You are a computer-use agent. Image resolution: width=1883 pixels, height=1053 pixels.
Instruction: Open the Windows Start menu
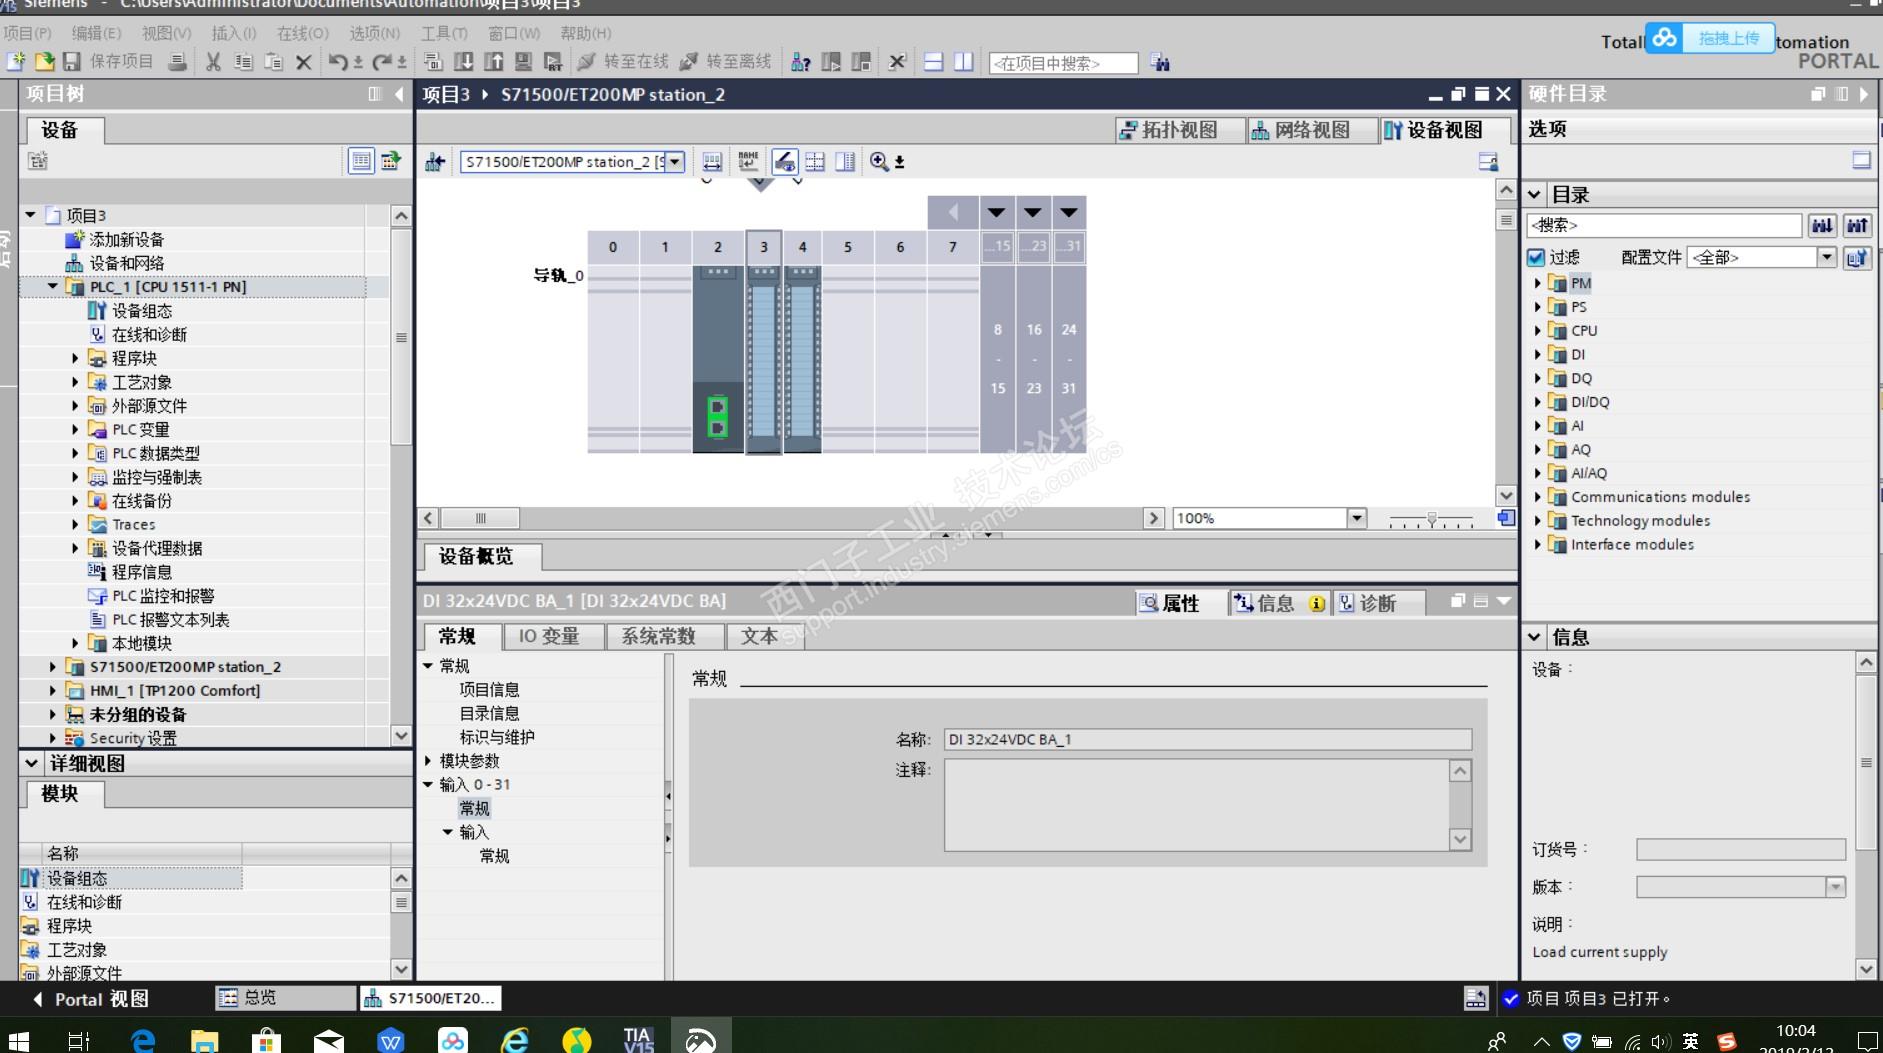pyautogui.click(x=17, y=1040)
